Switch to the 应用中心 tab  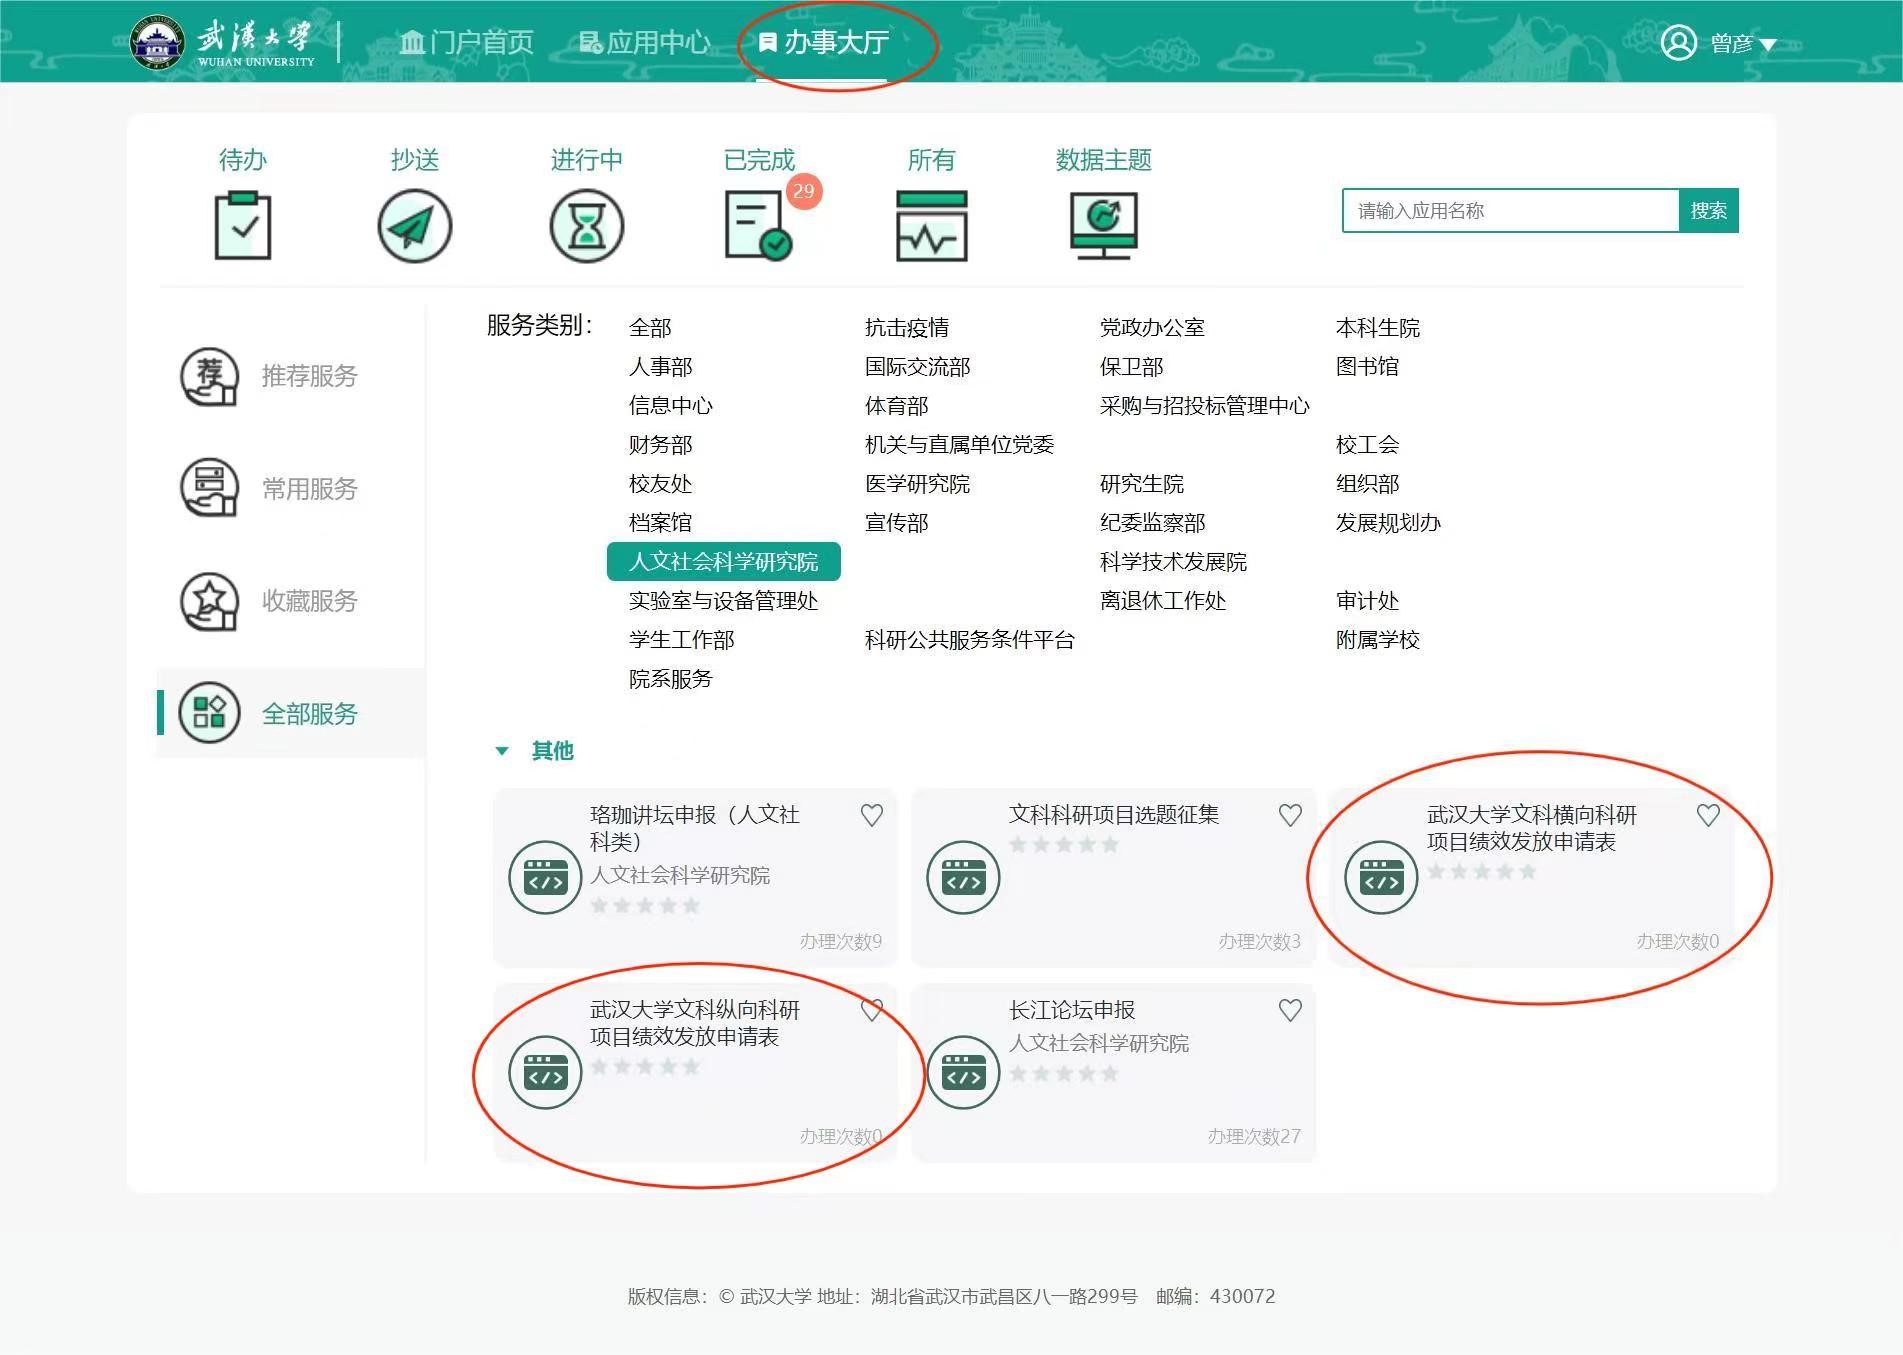tap(645, 42)
